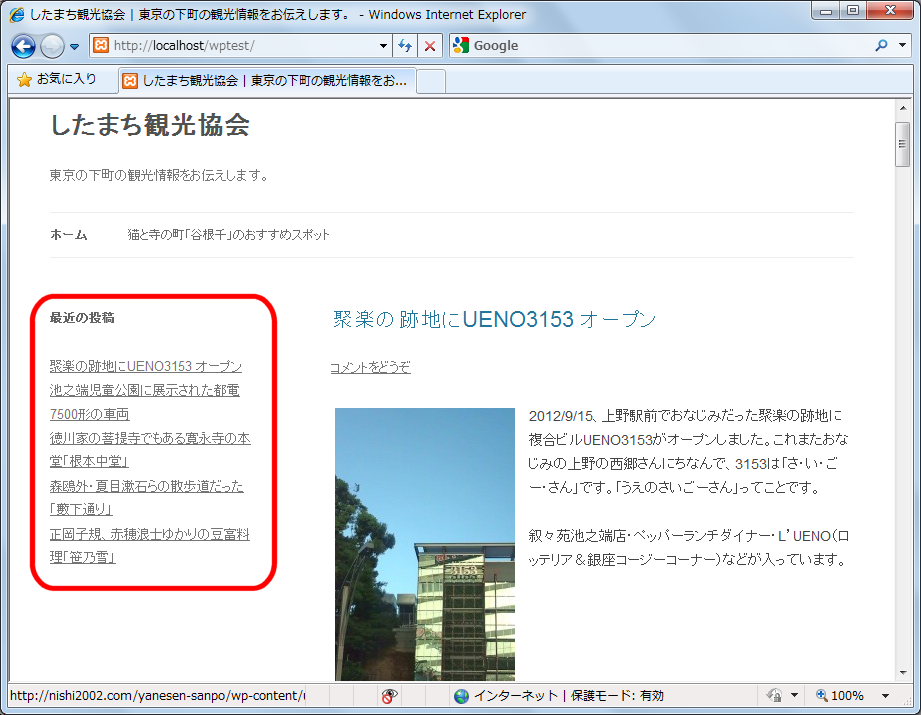Open the 猫と寺の町「谷根千」のおすすめスポット menu item
921x715 pixels.
(x=228, y=235)
